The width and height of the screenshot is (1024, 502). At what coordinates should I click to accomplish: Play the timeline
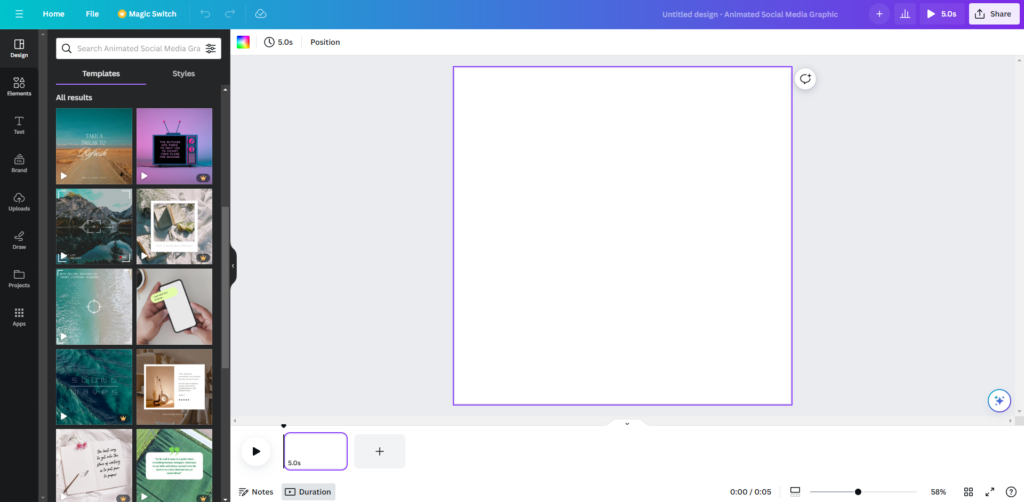click(x=256, y=451)
